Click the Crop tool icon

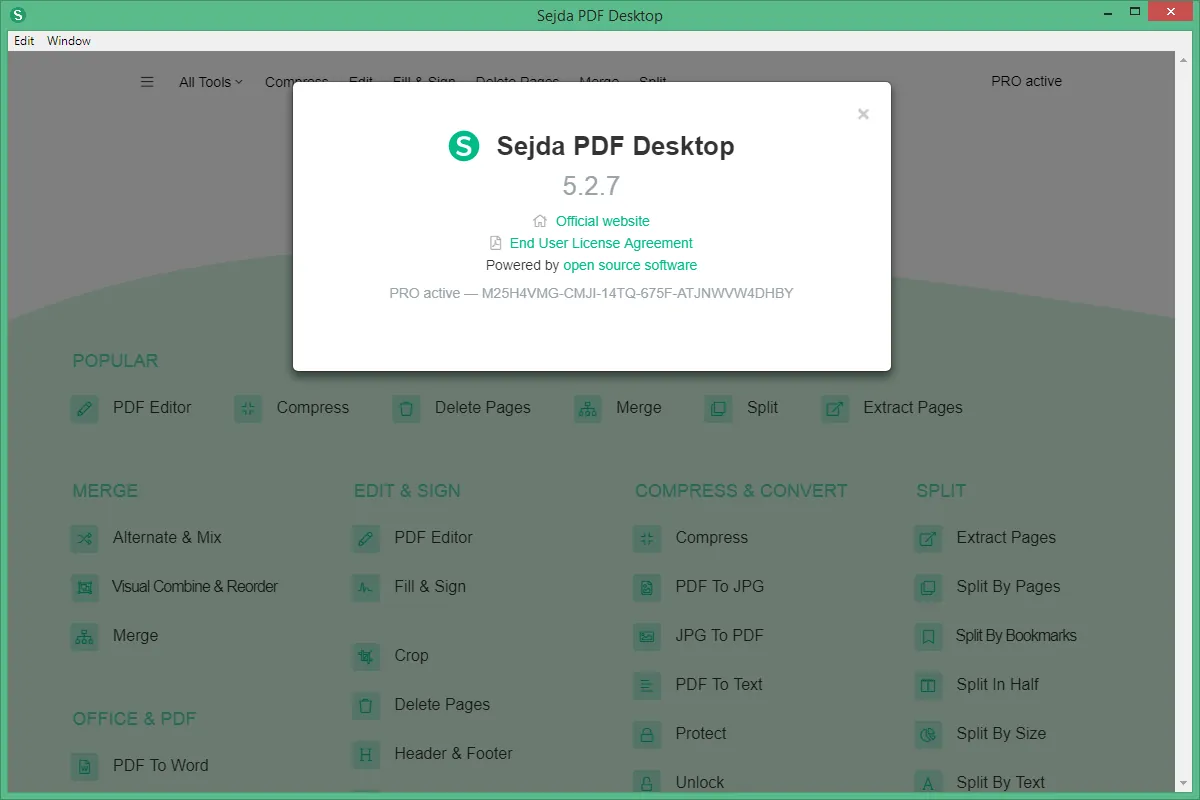click(366, 656)
